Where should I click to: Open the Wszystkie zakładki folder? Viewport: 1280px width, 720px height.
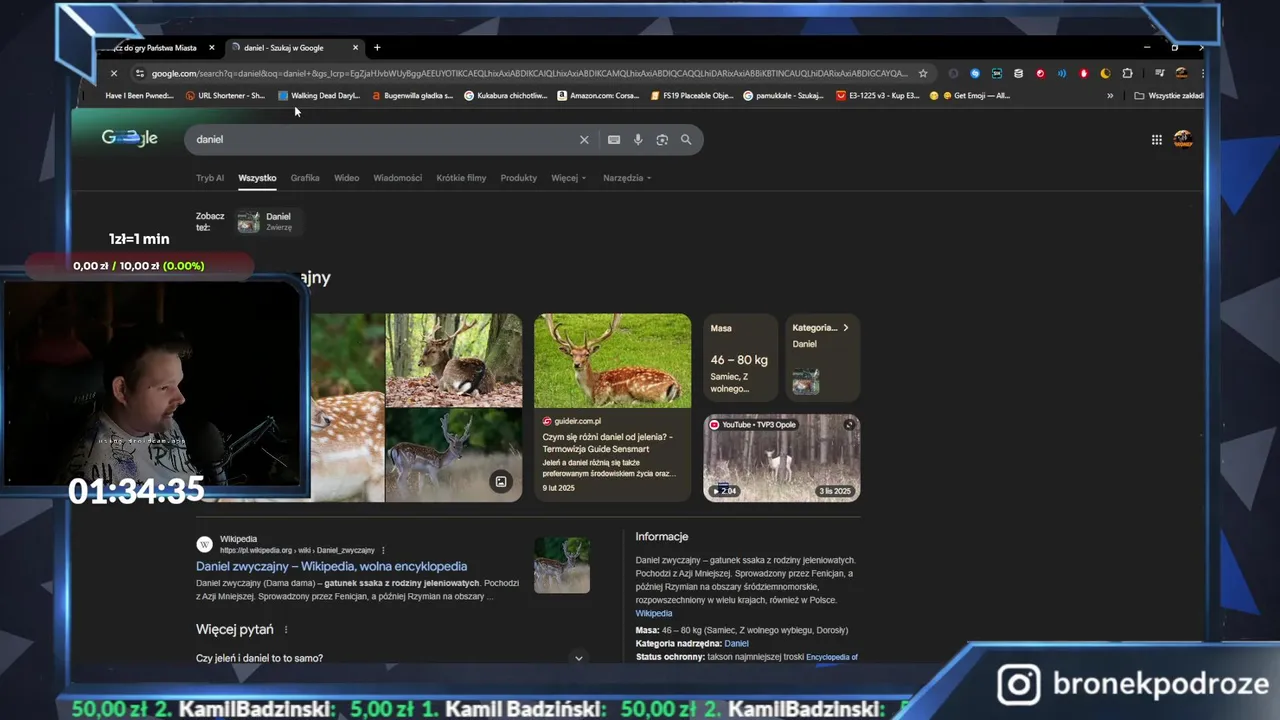point(1169,96)
